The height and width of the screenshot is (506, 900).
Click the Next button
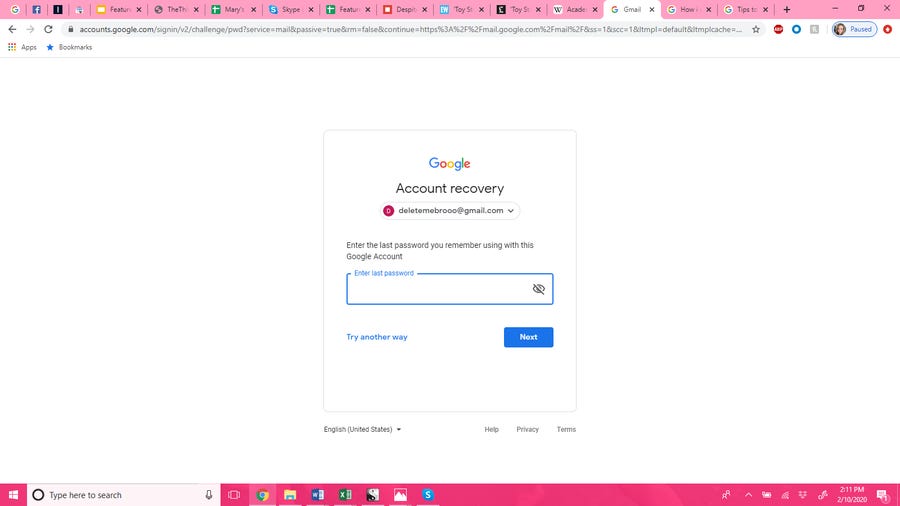[528, 337]
